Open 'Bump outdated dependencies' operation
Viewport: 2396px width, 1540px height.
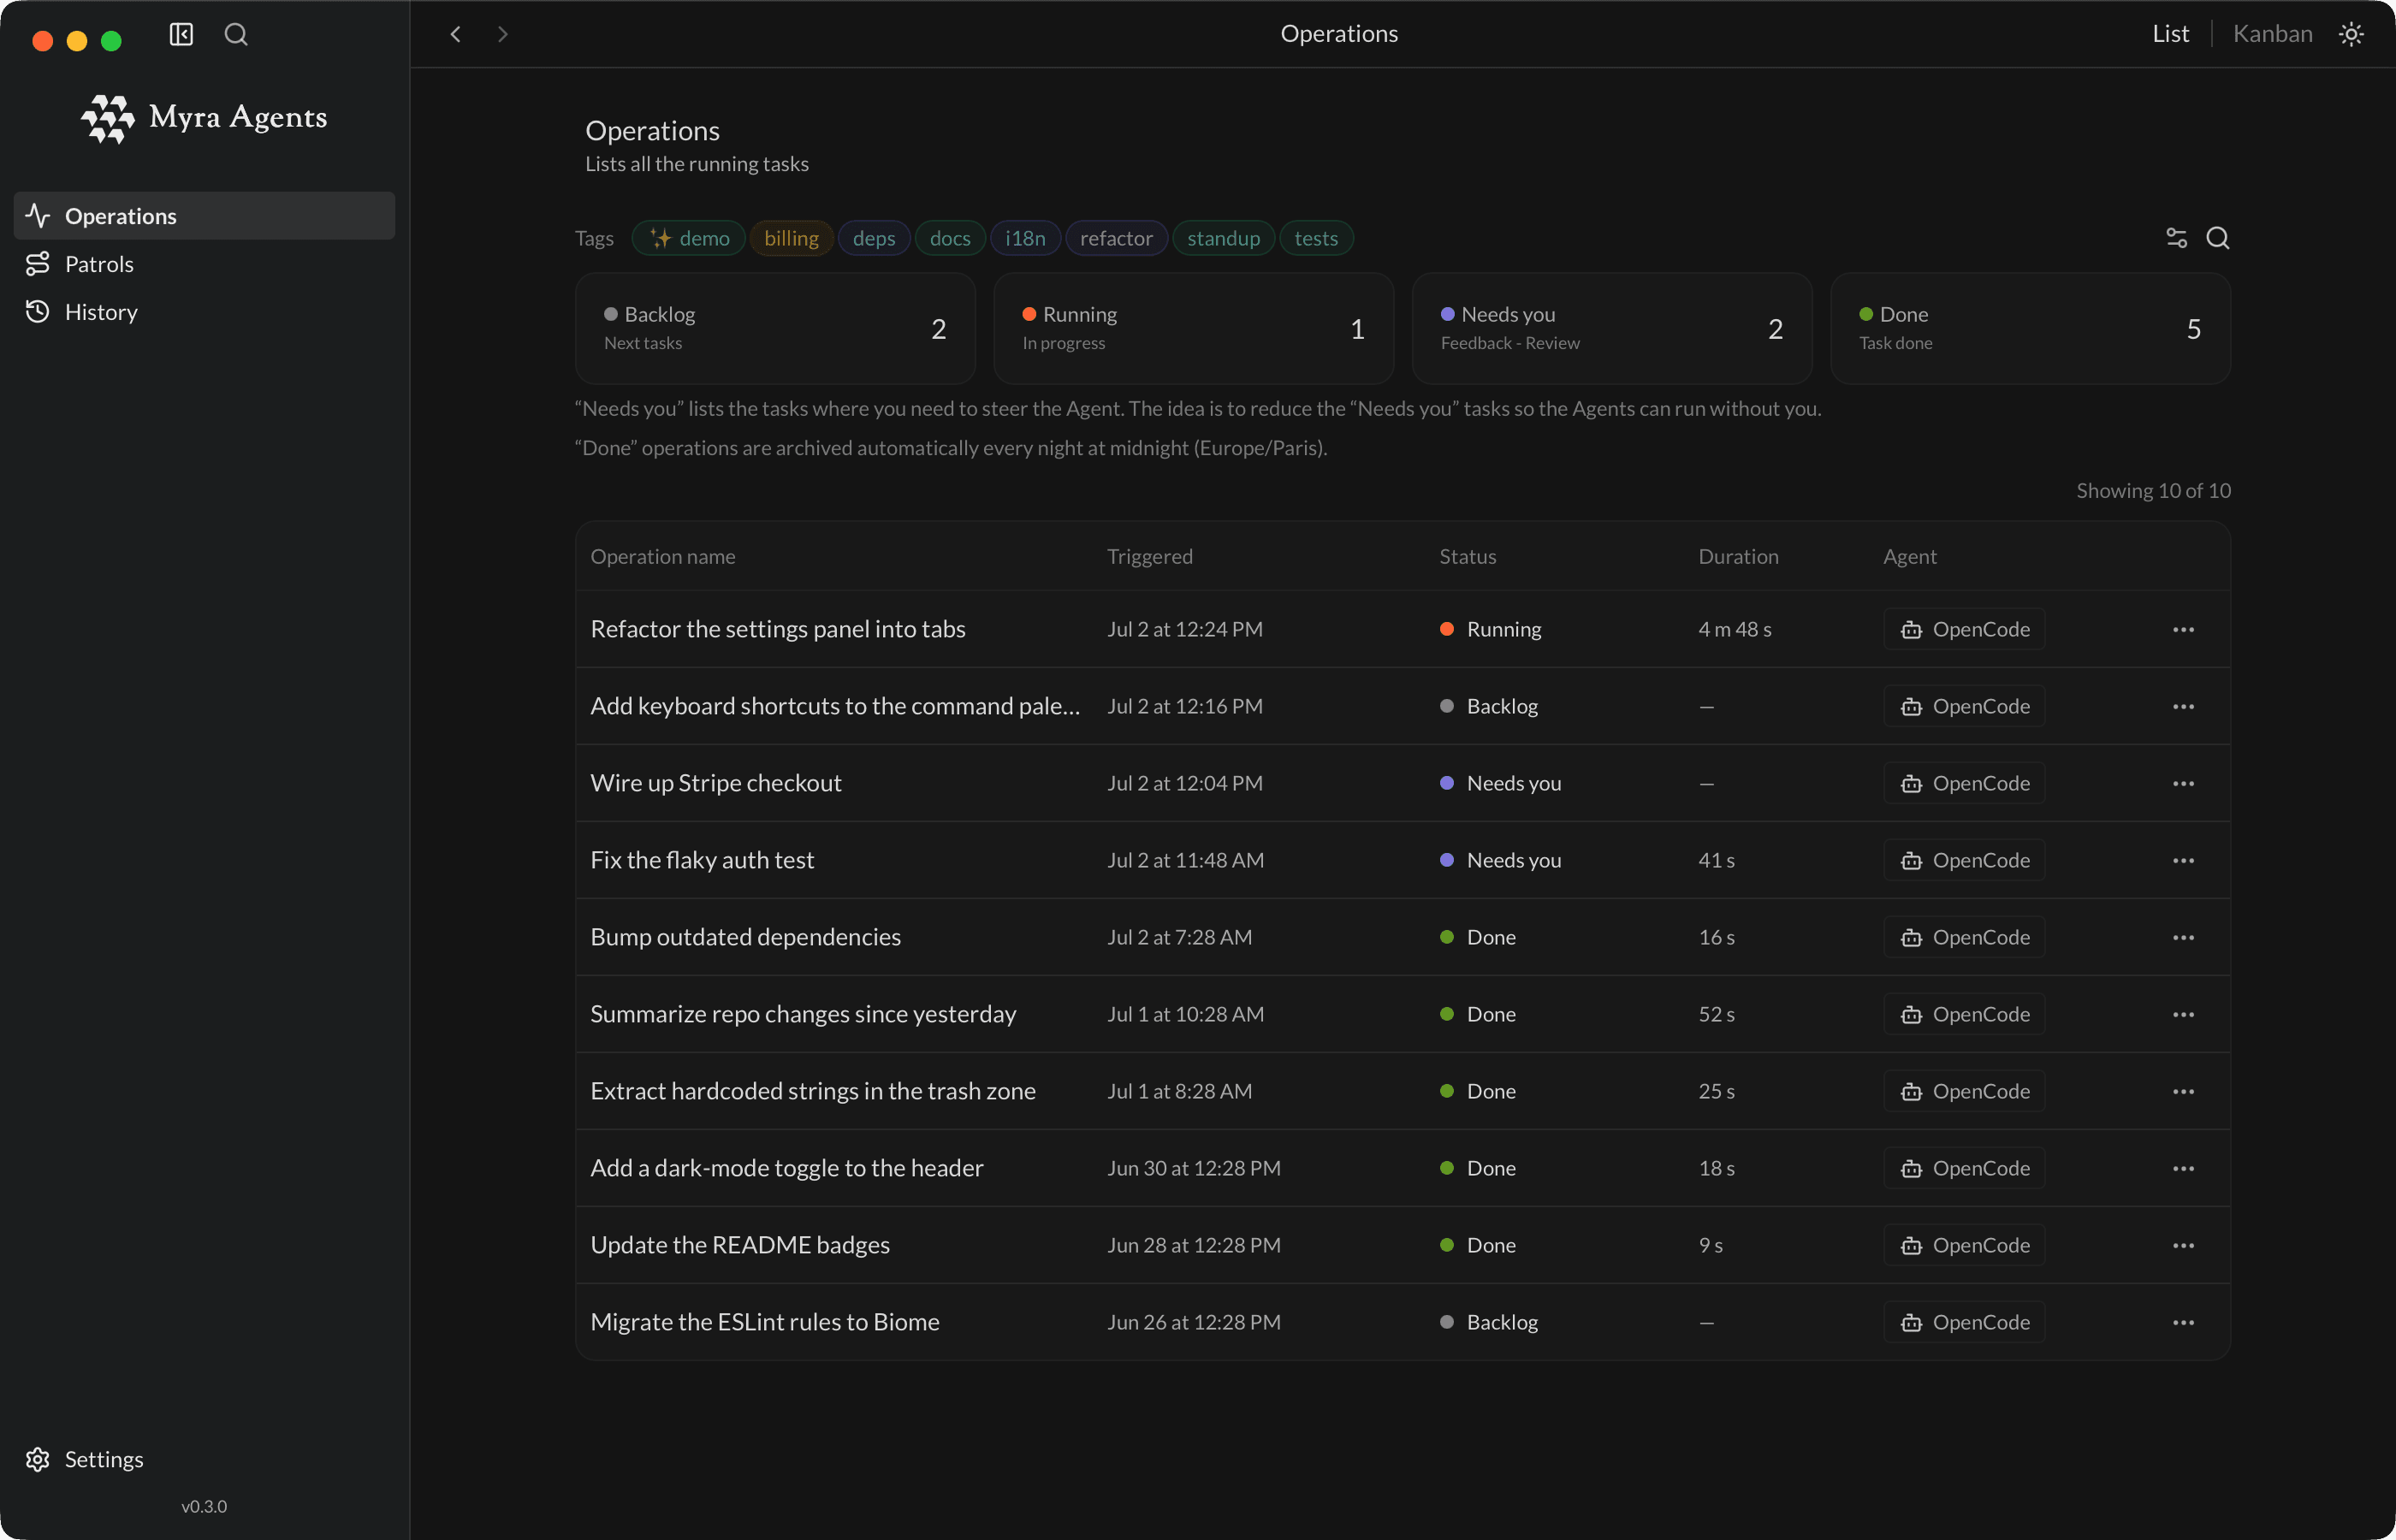(745, 937)
